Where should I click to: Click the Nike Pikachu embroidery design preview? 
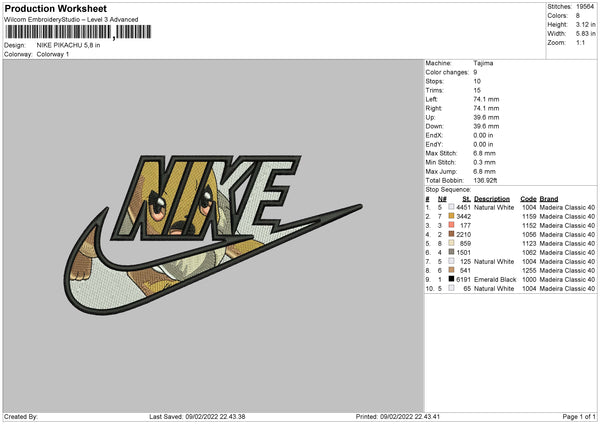[x=213, y=234]
